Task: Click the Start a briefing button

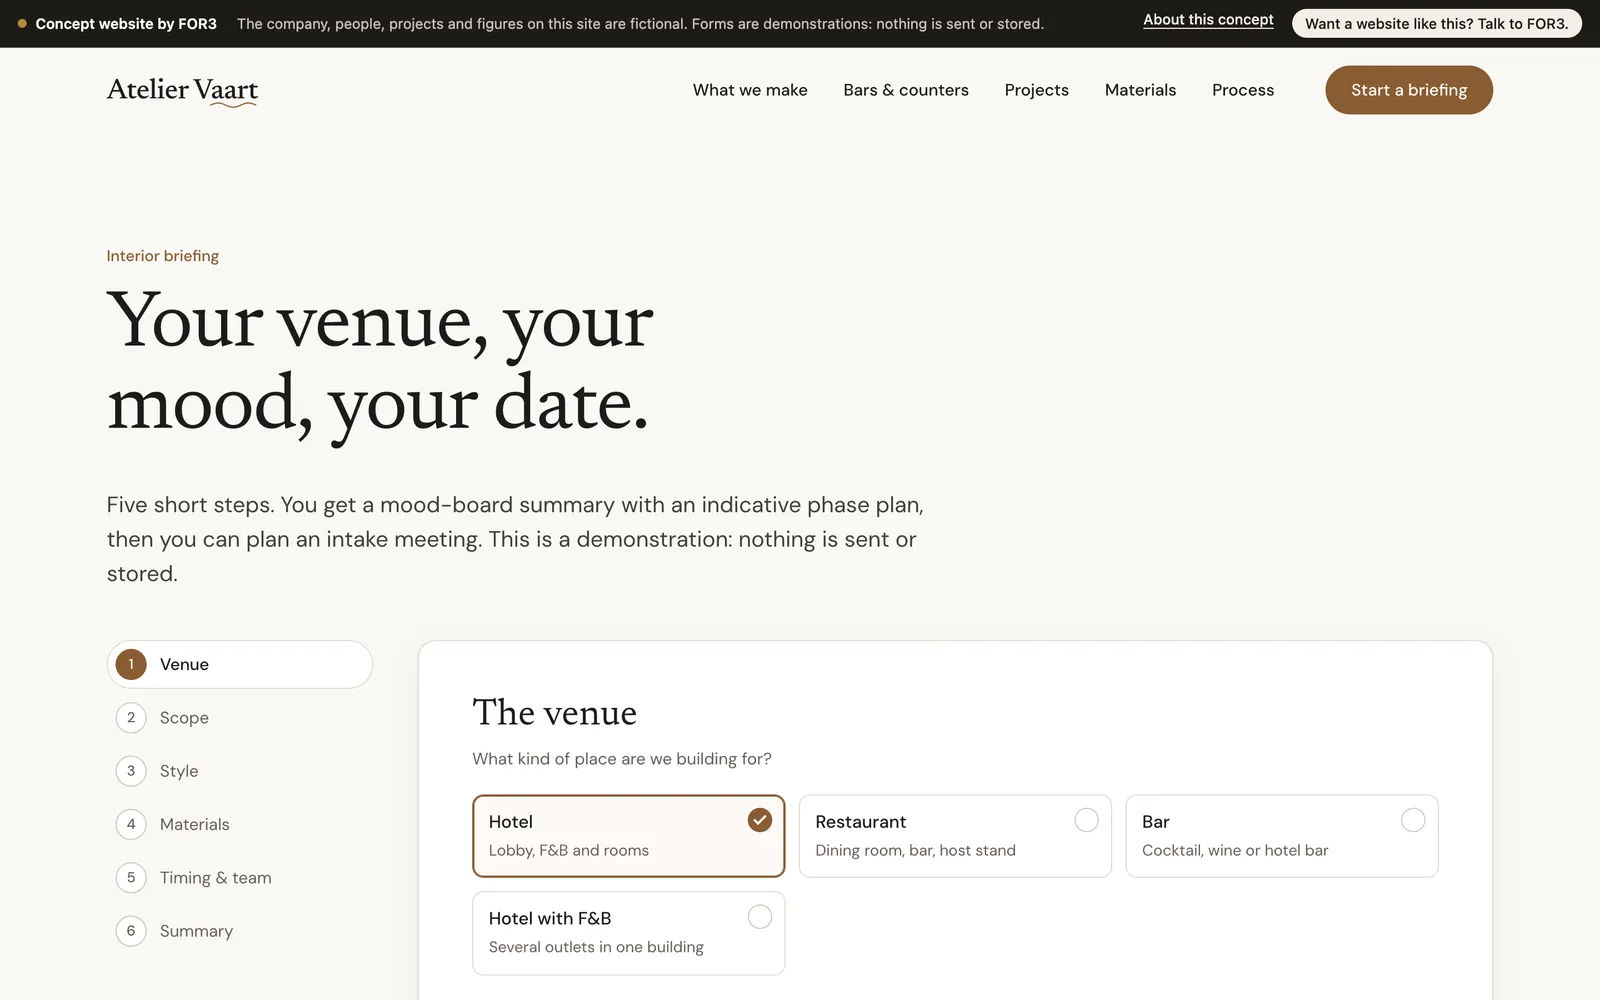Action: 1409,90
